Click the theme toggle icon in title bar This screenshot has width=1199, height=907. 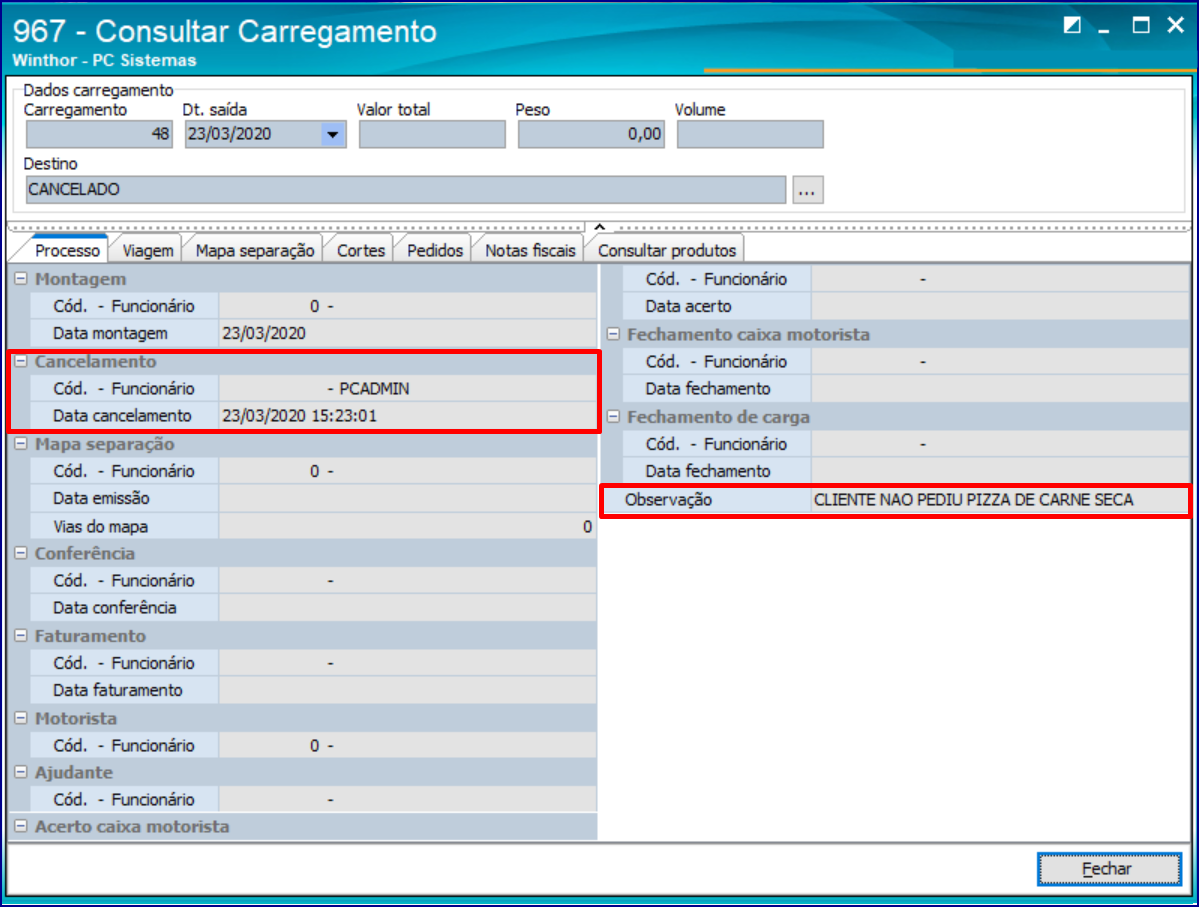click(x=1072, y=25)
